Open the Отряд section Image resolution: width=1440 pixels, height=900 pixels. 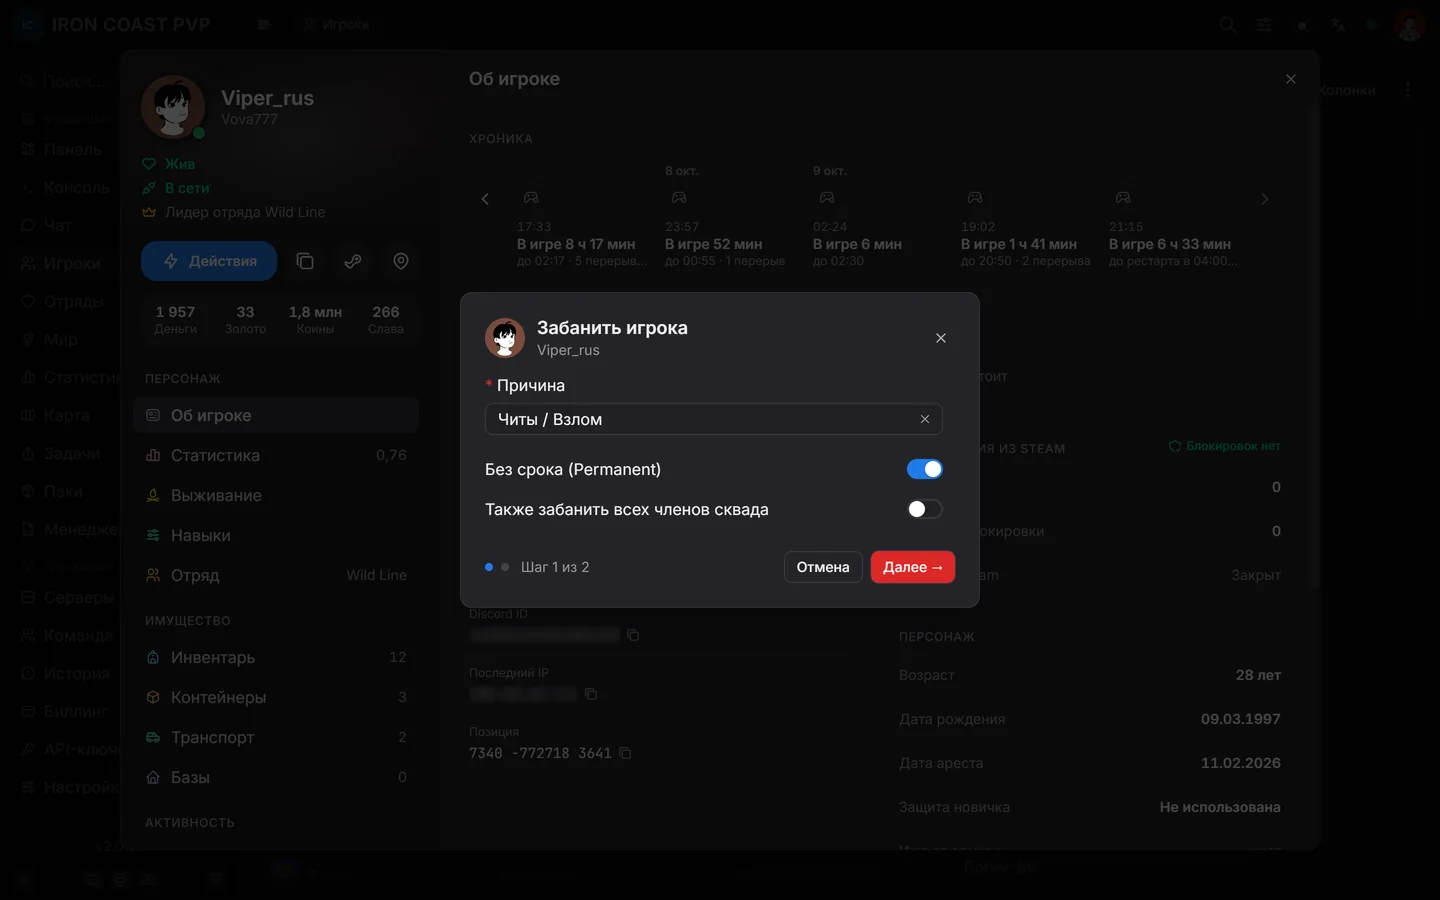pyautogui.click(x=276, y=575)
